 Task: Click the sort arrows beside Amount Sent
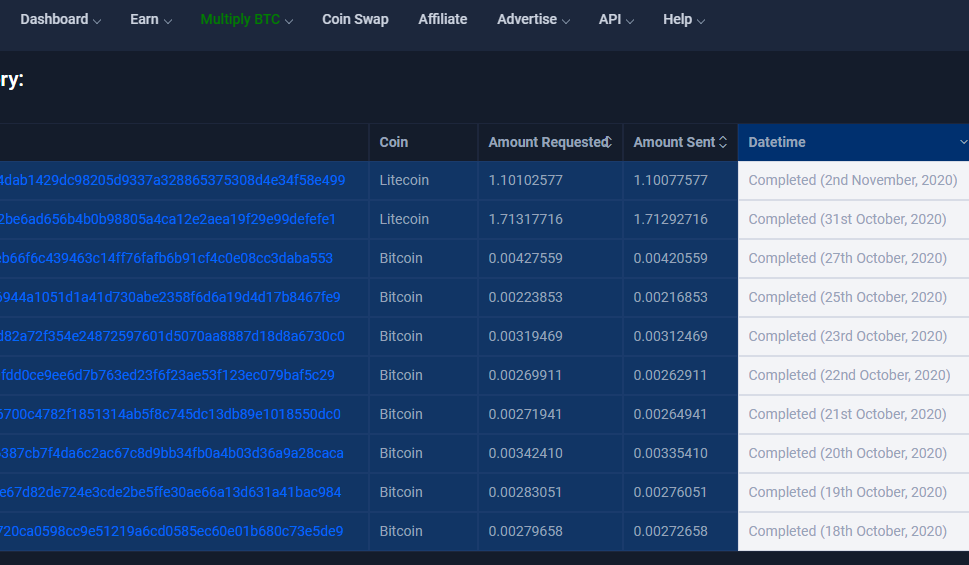(723, 142)
